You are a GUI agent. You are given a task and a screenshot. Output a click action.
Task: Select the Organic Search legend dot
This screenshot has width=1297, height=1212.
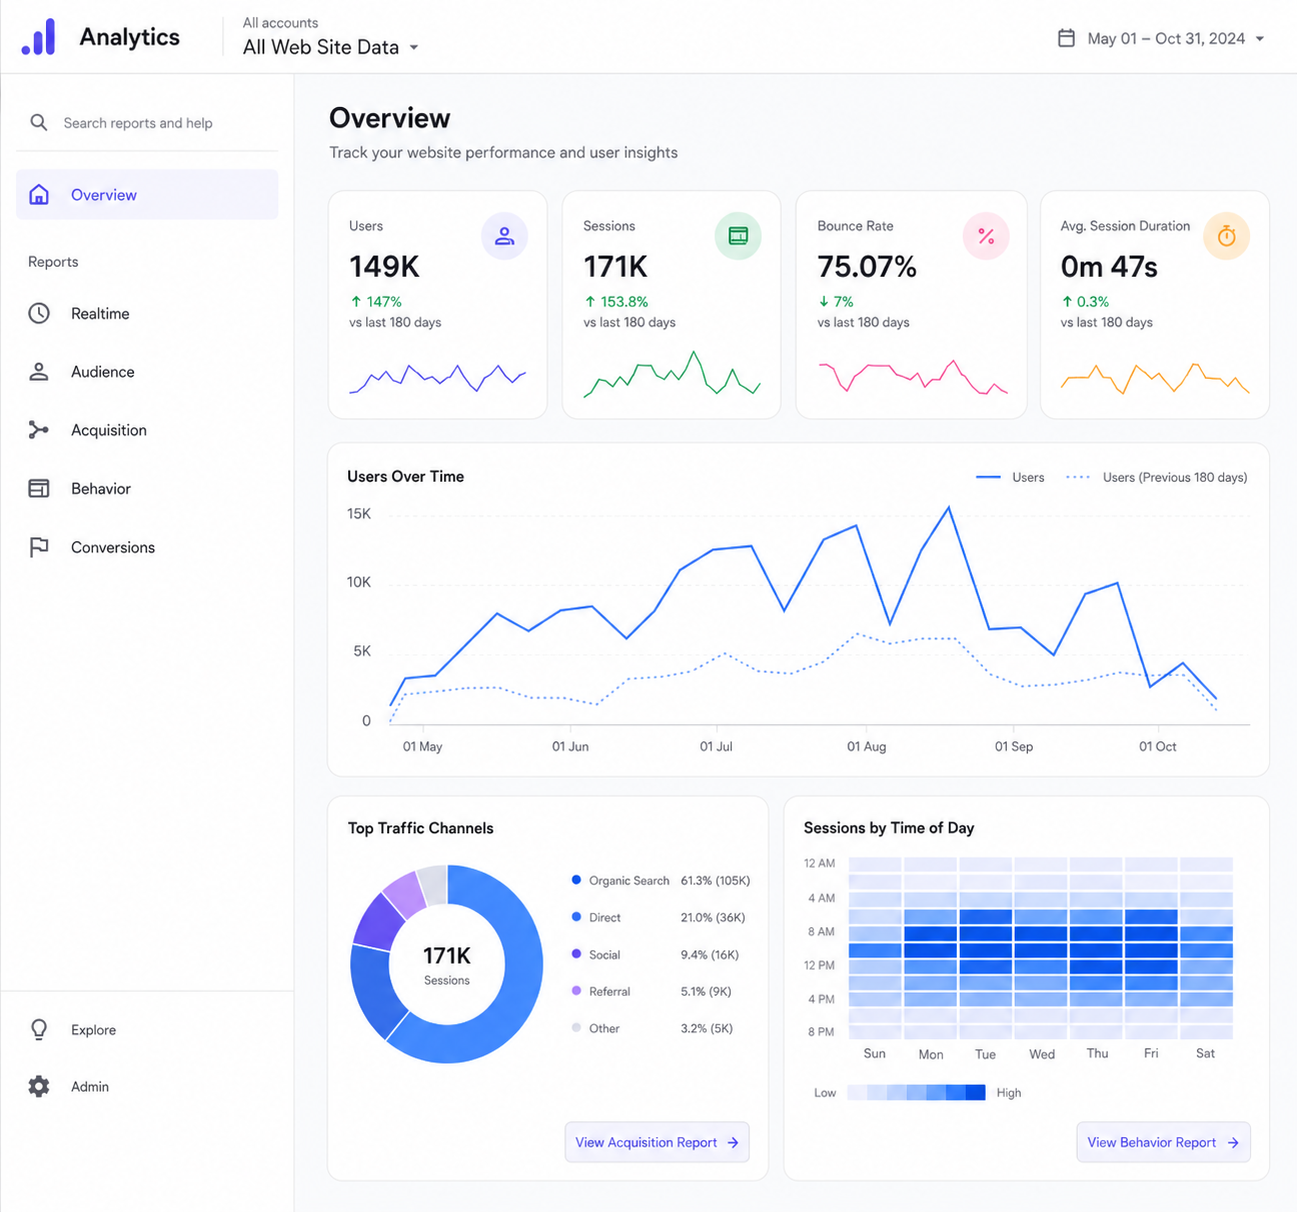pos(576,880)
